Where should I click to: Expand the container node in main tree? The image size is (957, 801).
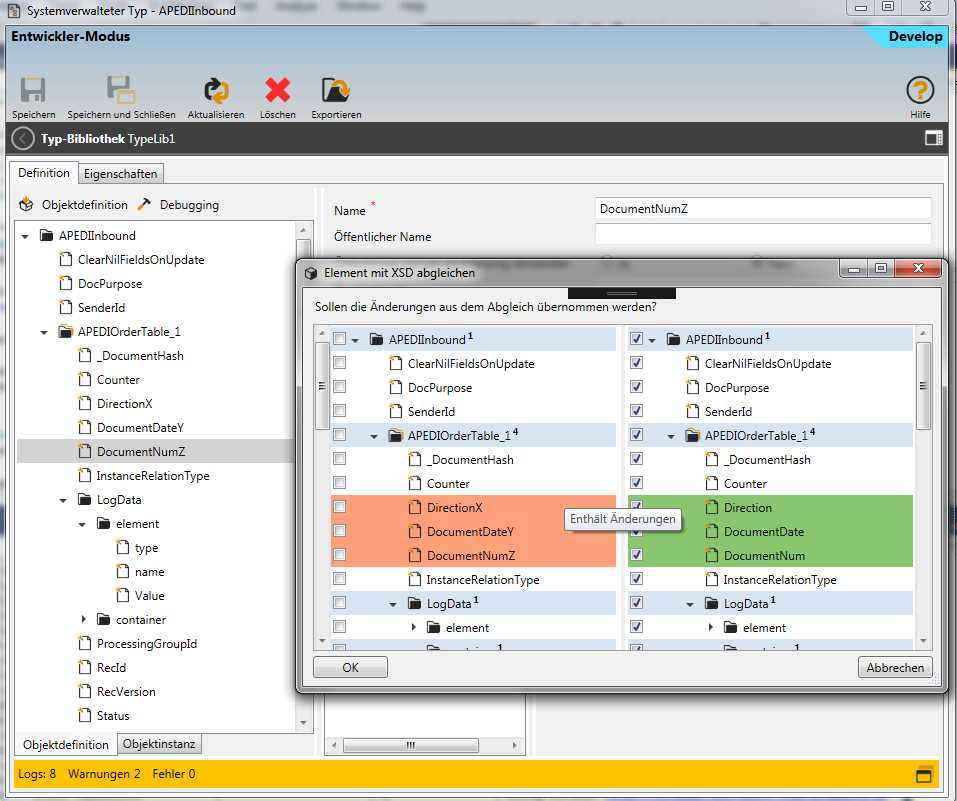(84, 619)
